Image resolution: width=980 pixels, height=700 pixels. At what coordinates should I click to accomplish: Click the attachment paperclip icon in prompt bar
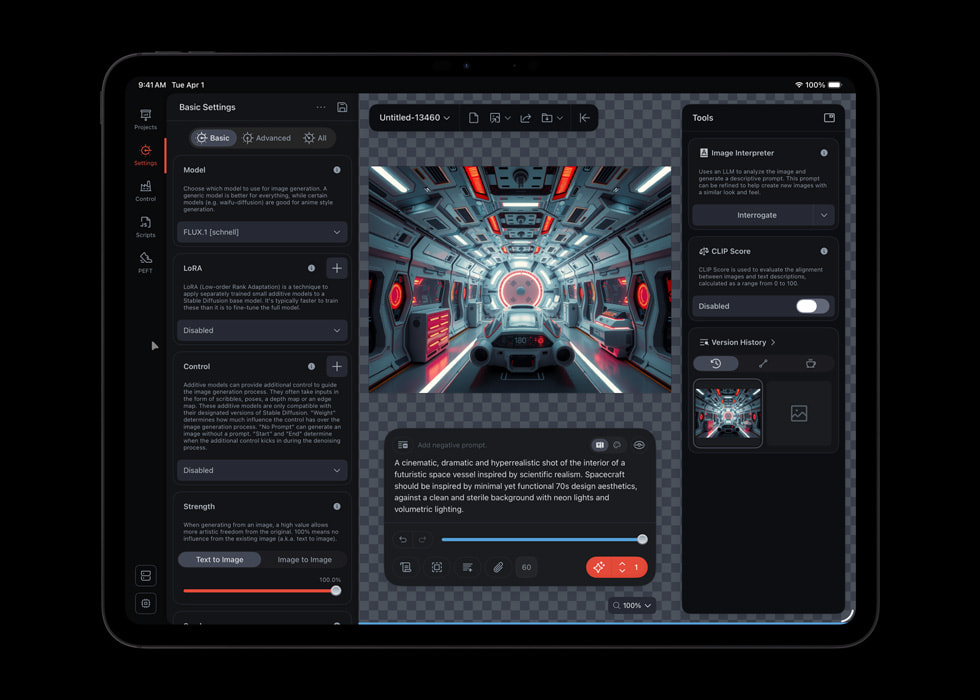pyautogui.click(x=499, y=567)
